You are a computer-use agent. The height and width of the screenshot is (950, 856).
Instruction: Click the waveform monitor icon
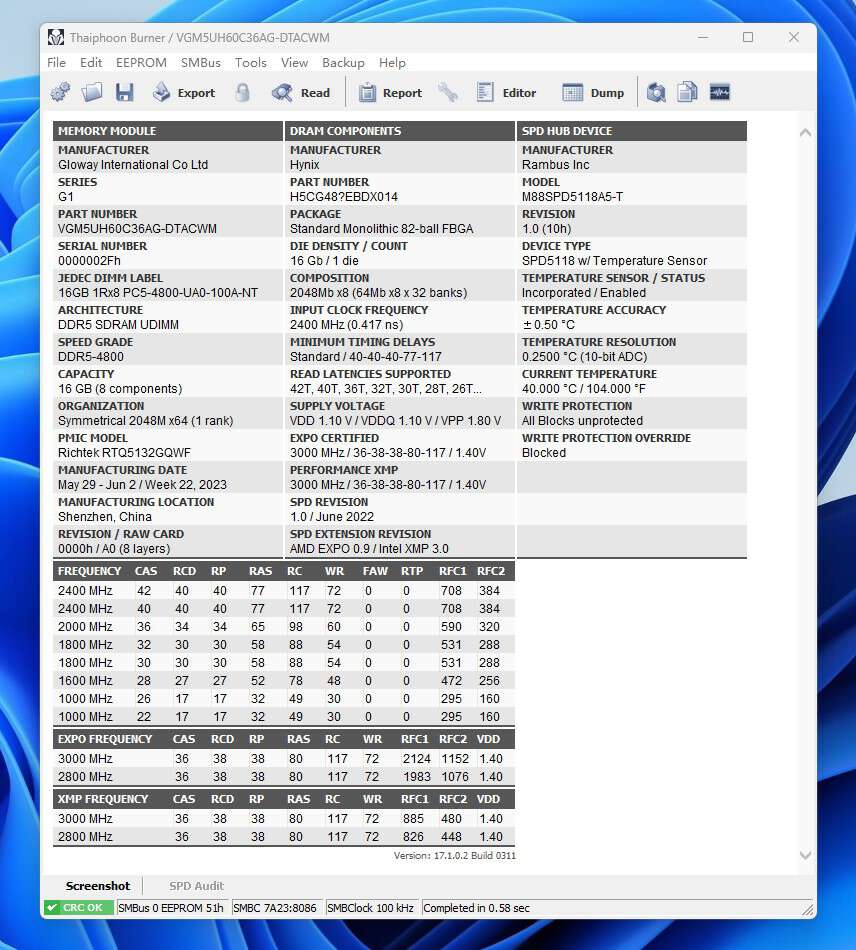(720, 93)
